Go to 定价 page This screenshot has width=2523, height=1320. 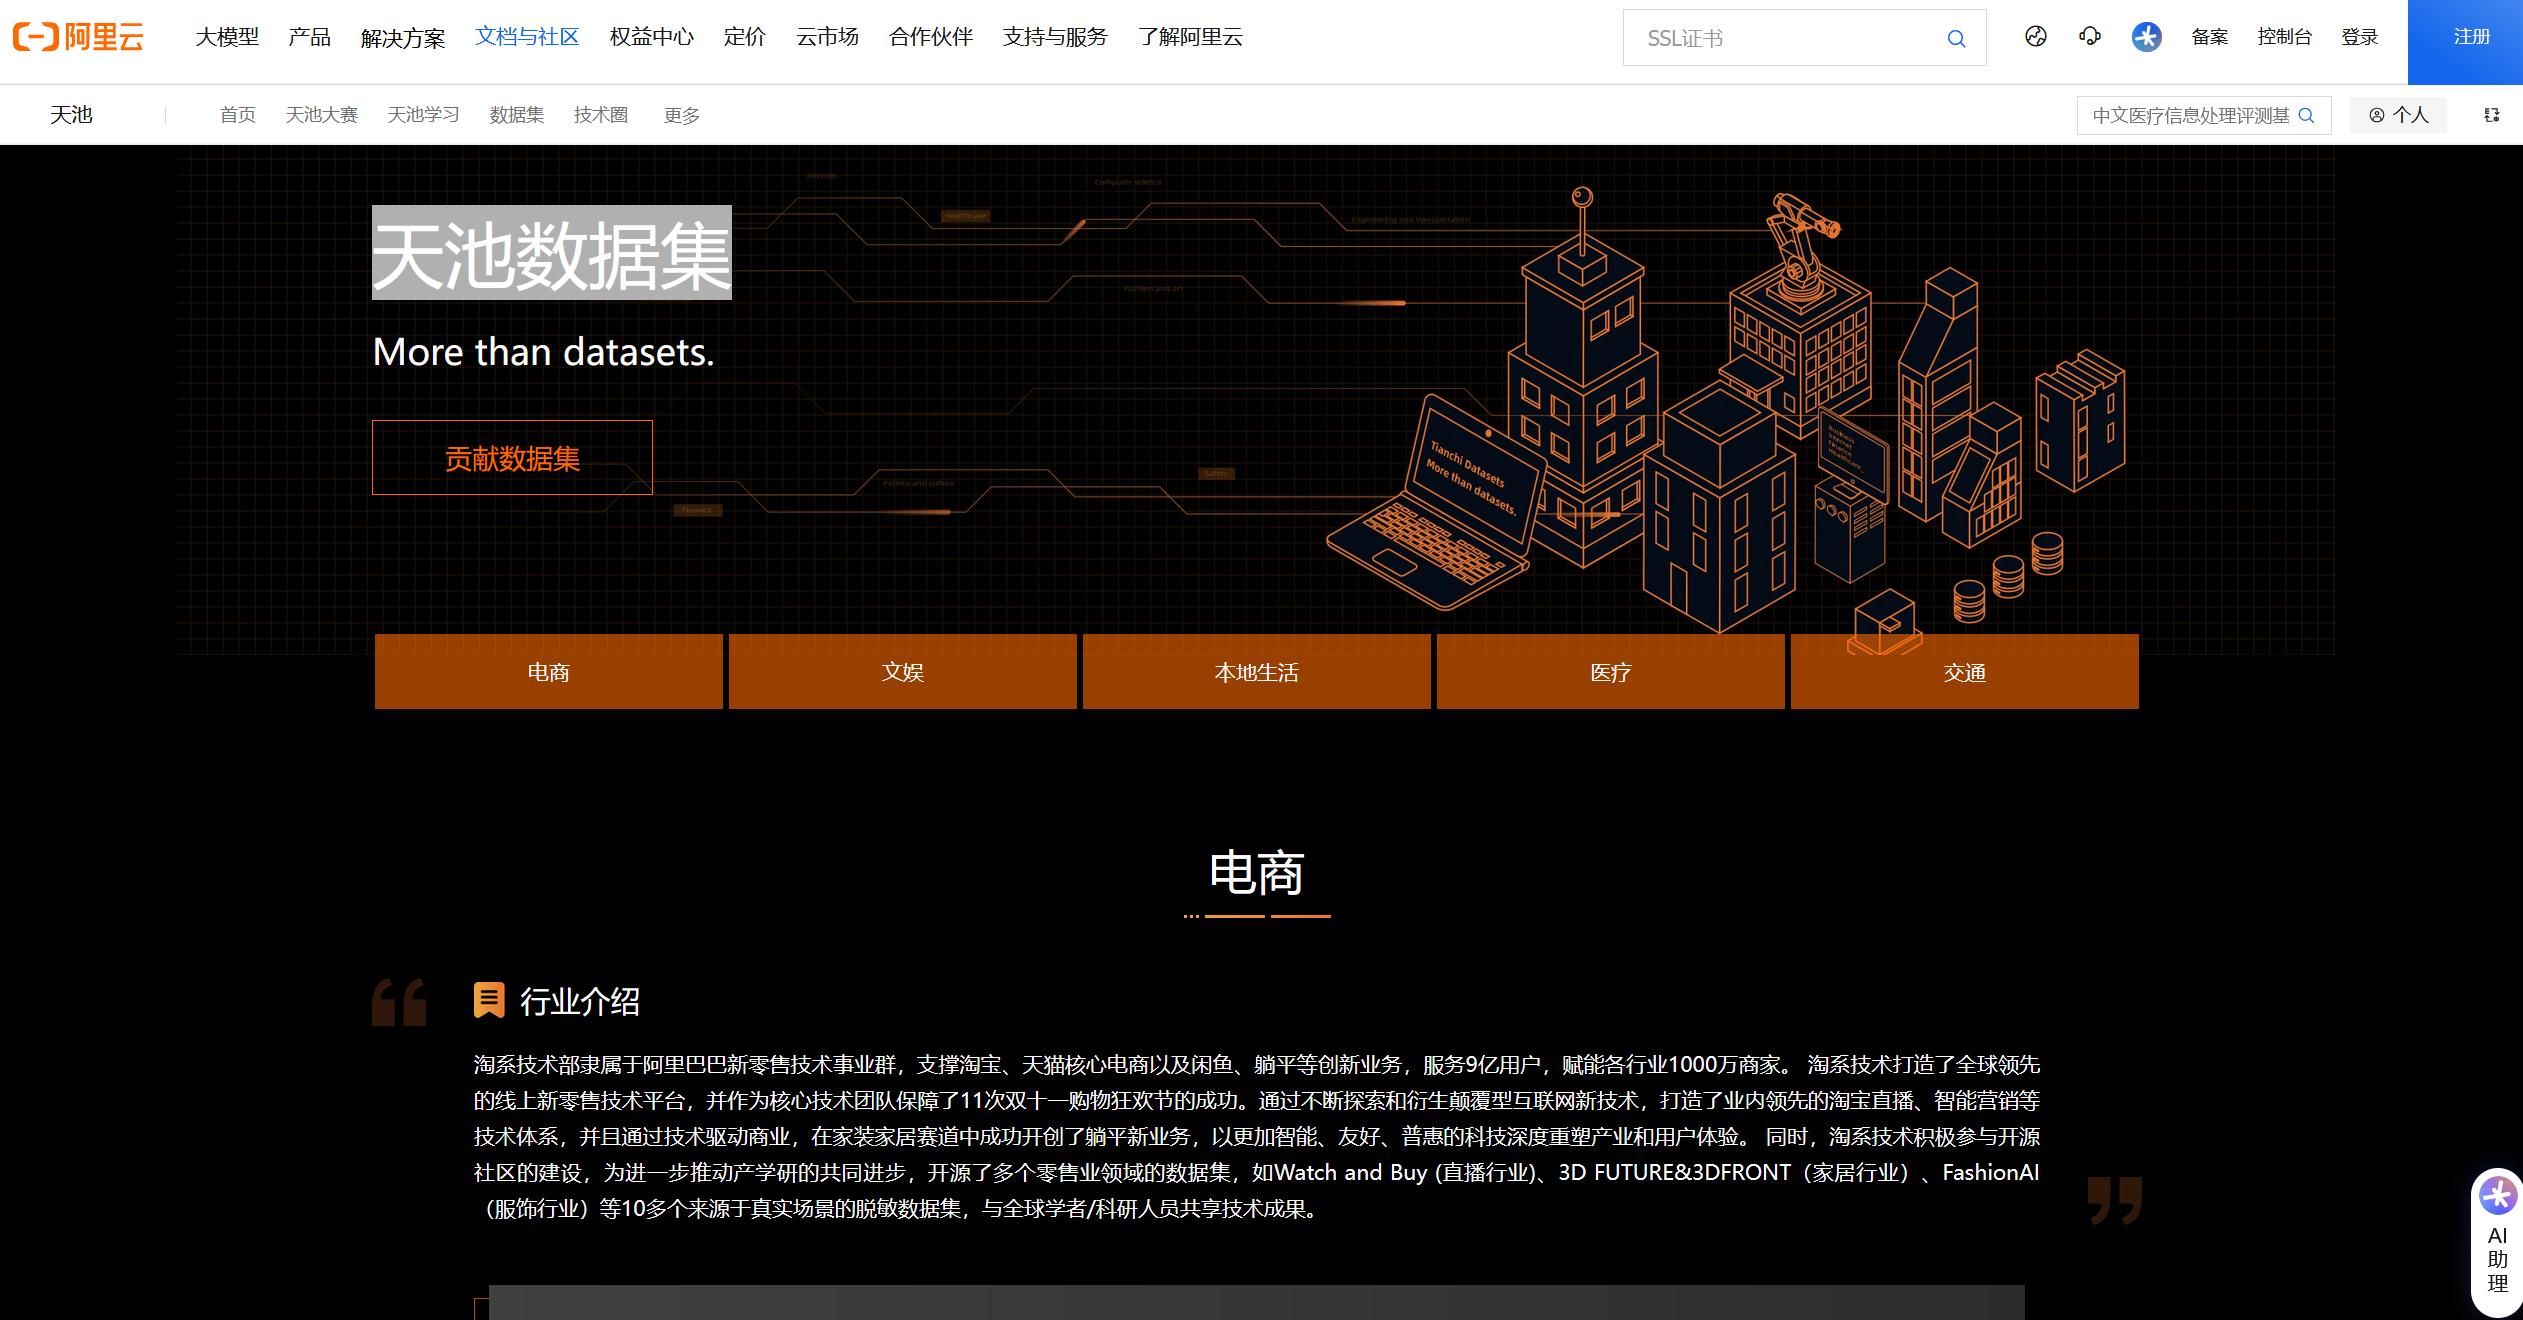(744, 37)
